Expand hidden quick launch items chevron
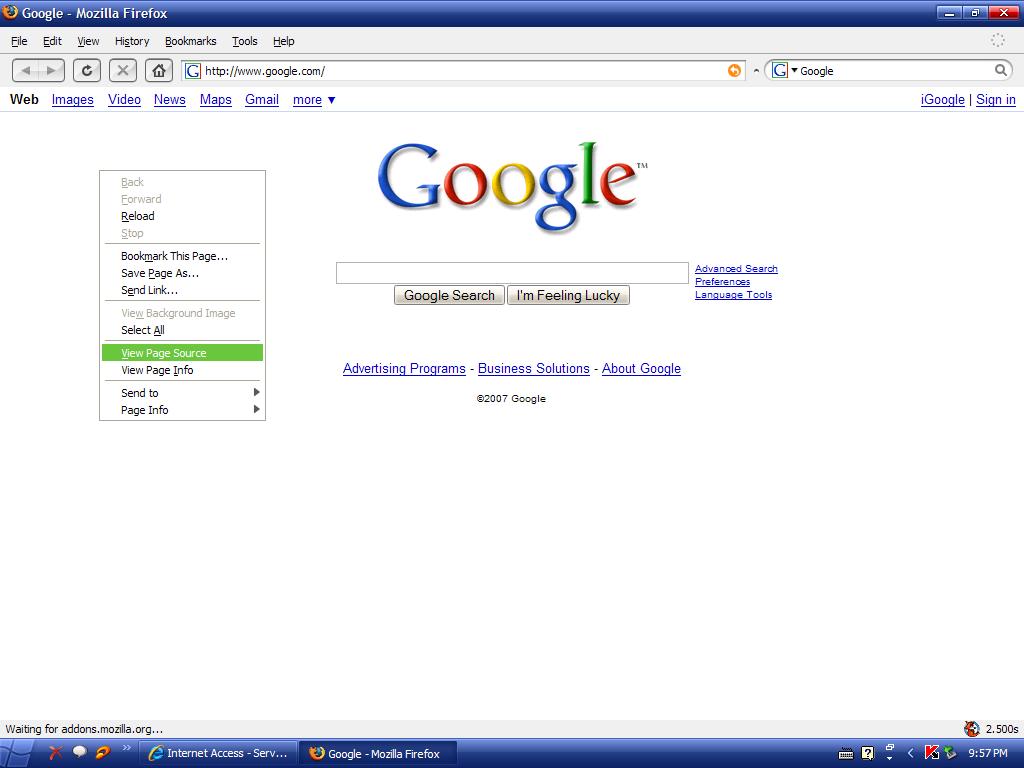The image size is (1024, 768). (126, 748)
